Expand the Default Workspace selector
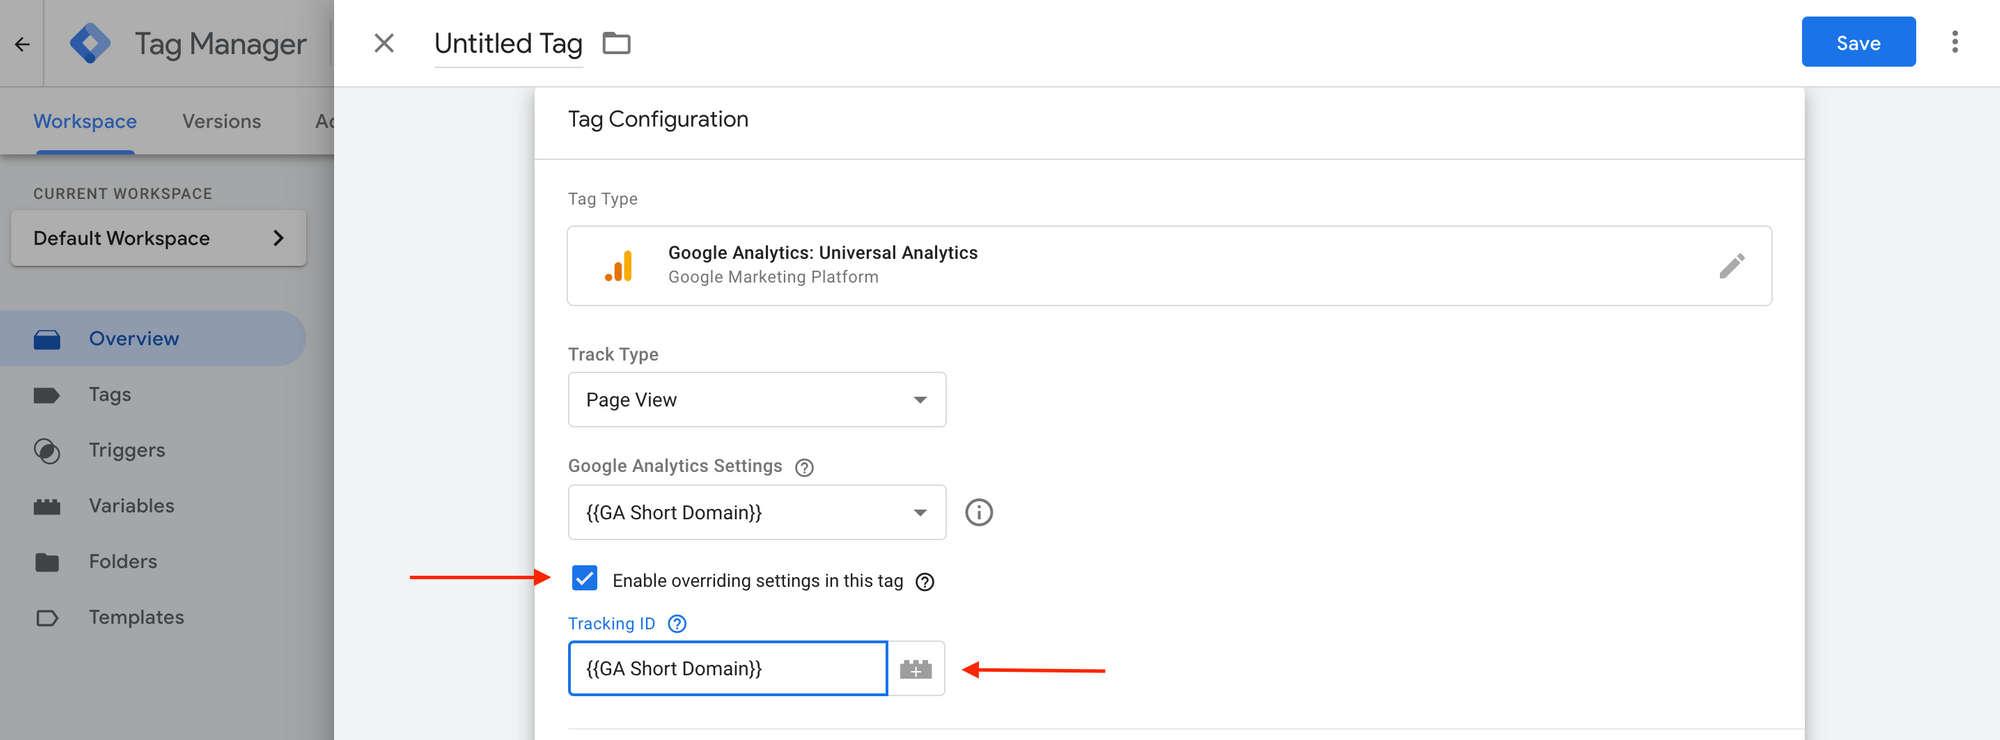2000x740 pixels. click(158, 238)
